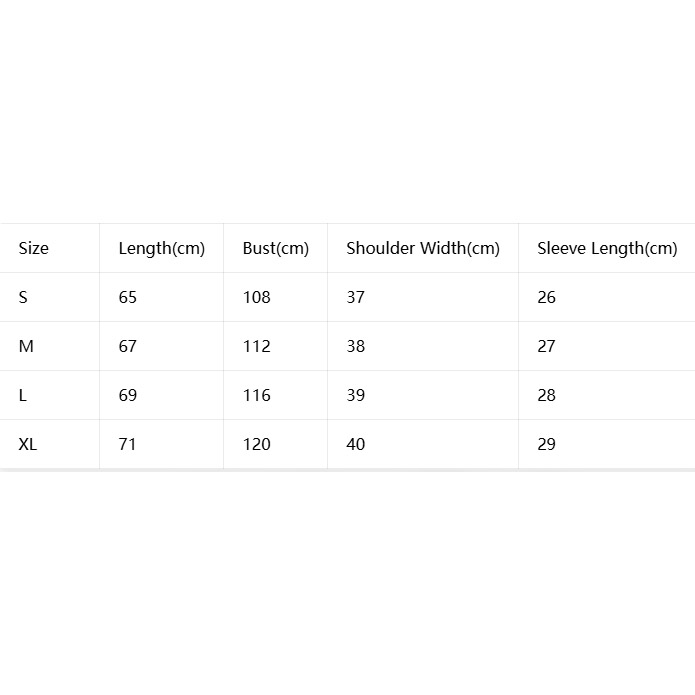This screenshot has height=695, width=695.
Task: Click the length value 71
Action: pyautogui.click(x=127, y=444)
